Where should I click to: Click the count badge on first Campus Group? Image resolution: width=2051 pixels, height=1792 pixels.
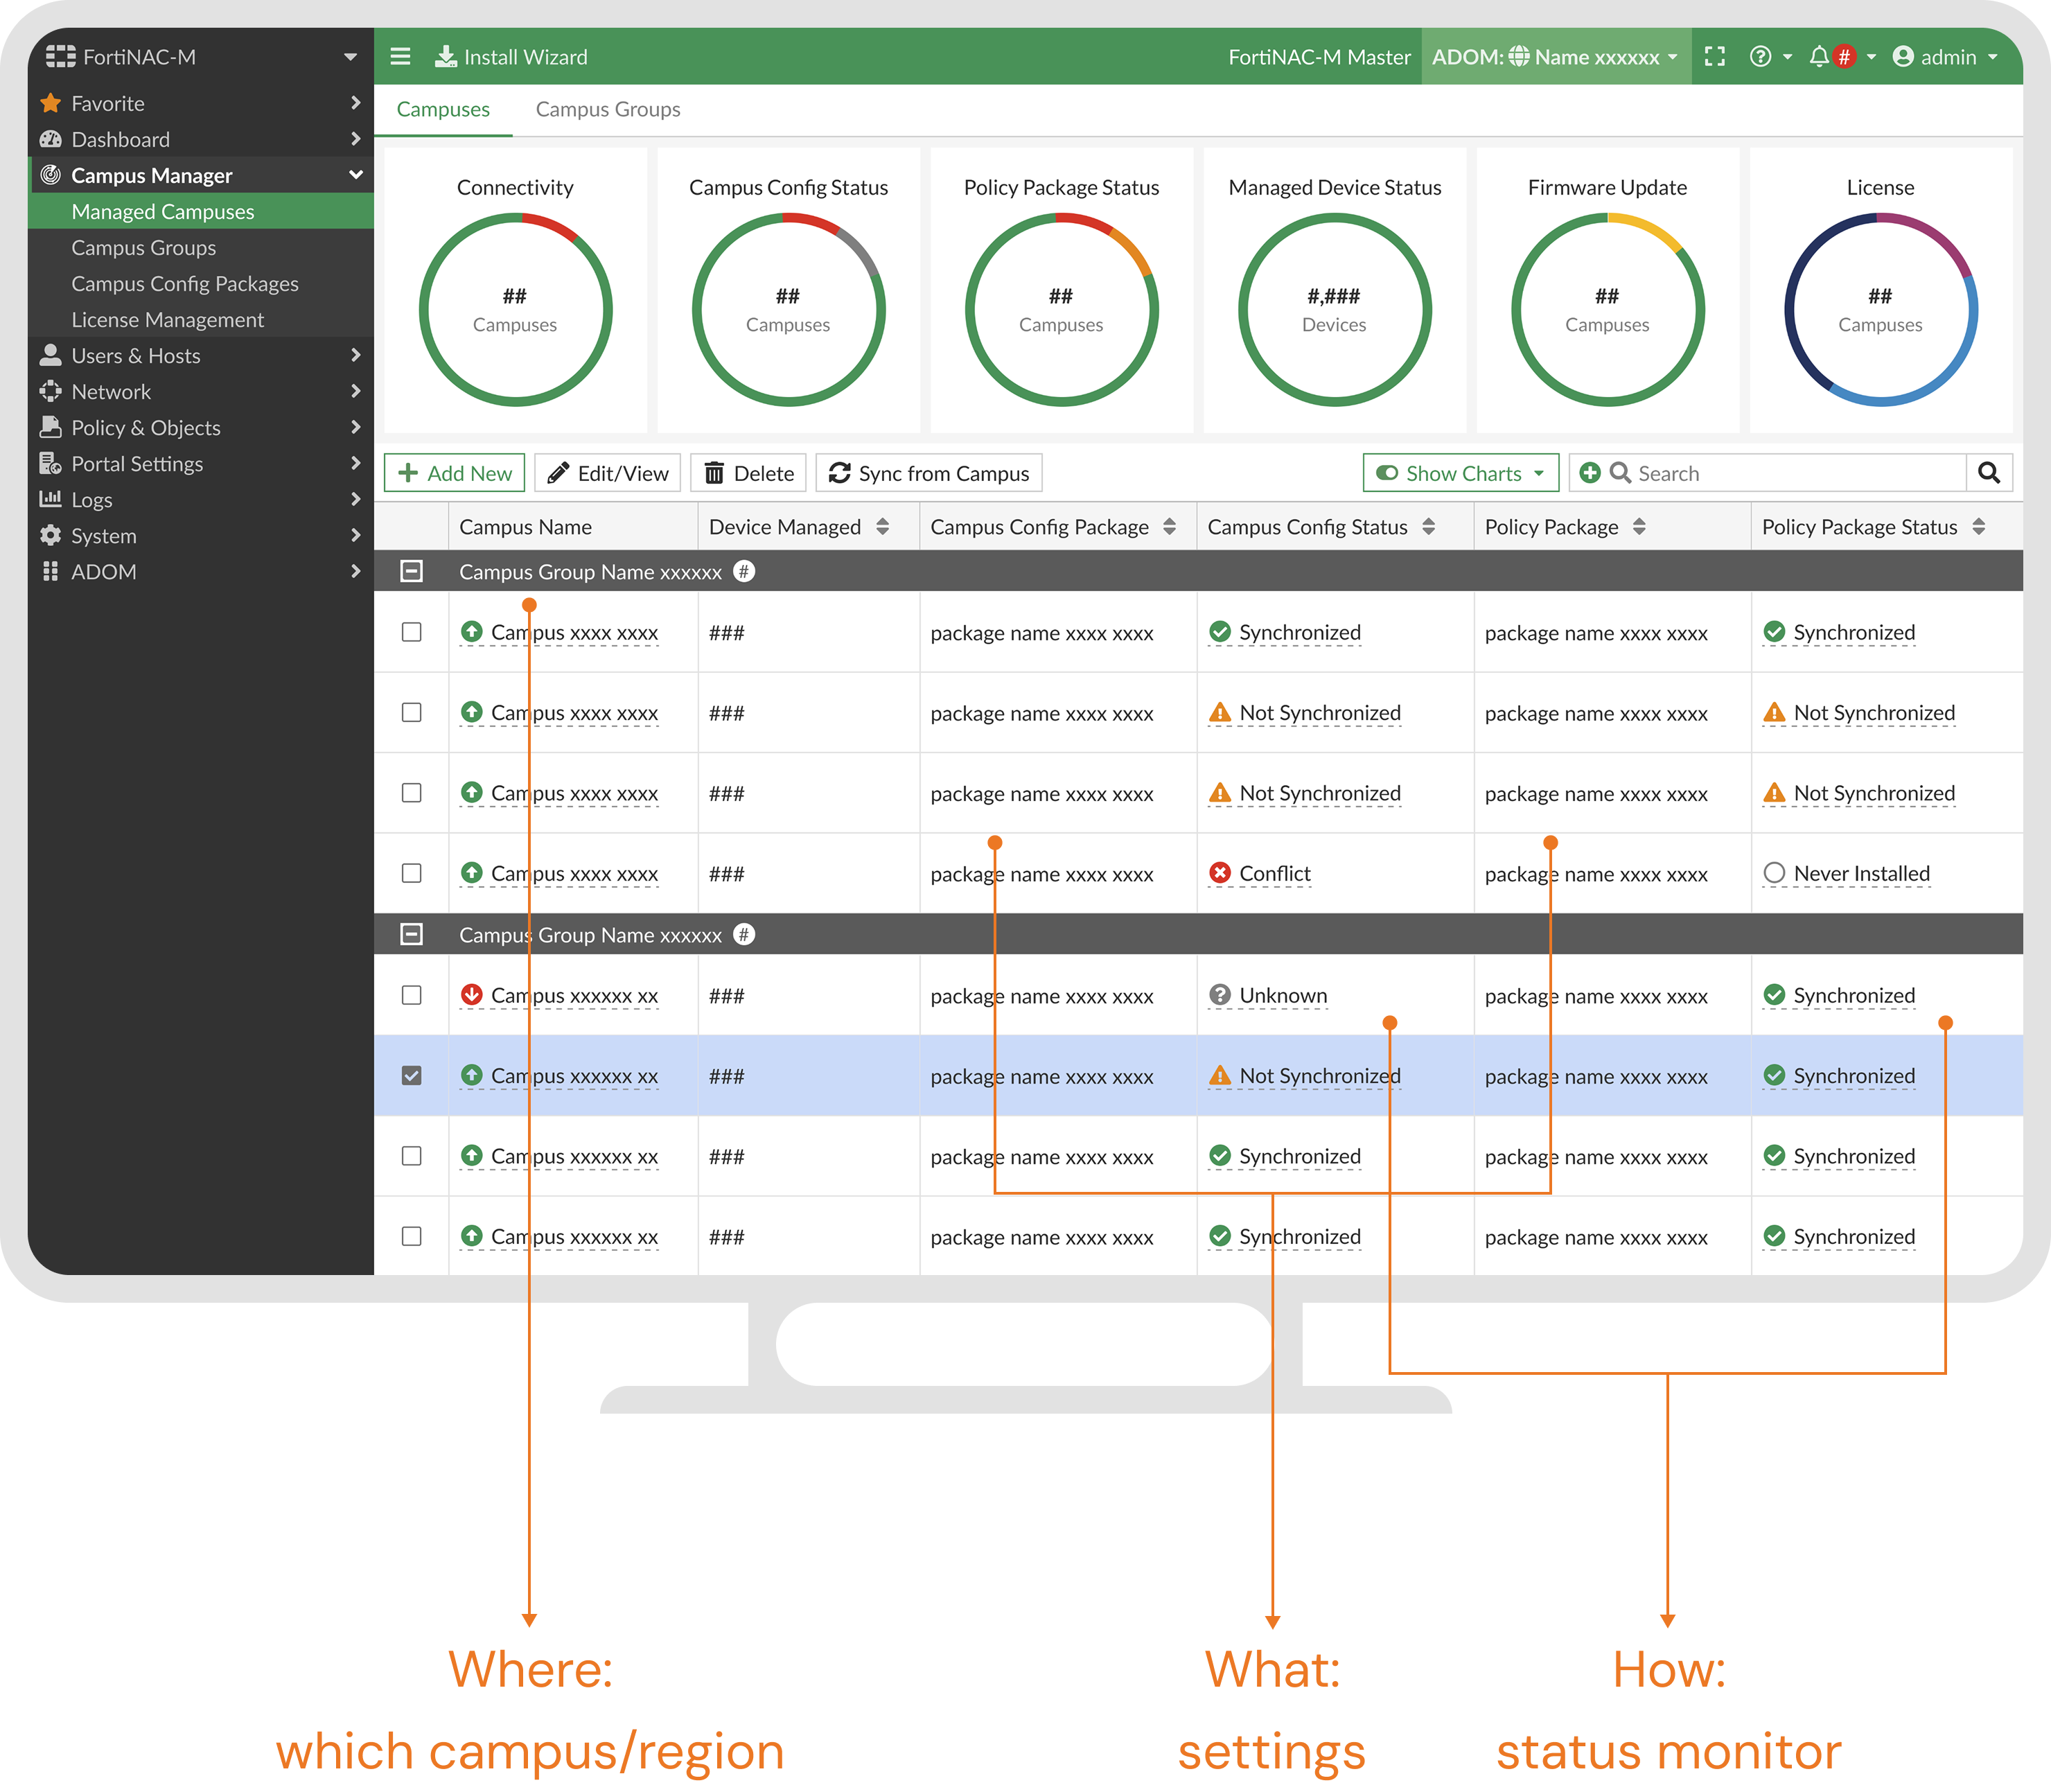click(x=743, y=571)
